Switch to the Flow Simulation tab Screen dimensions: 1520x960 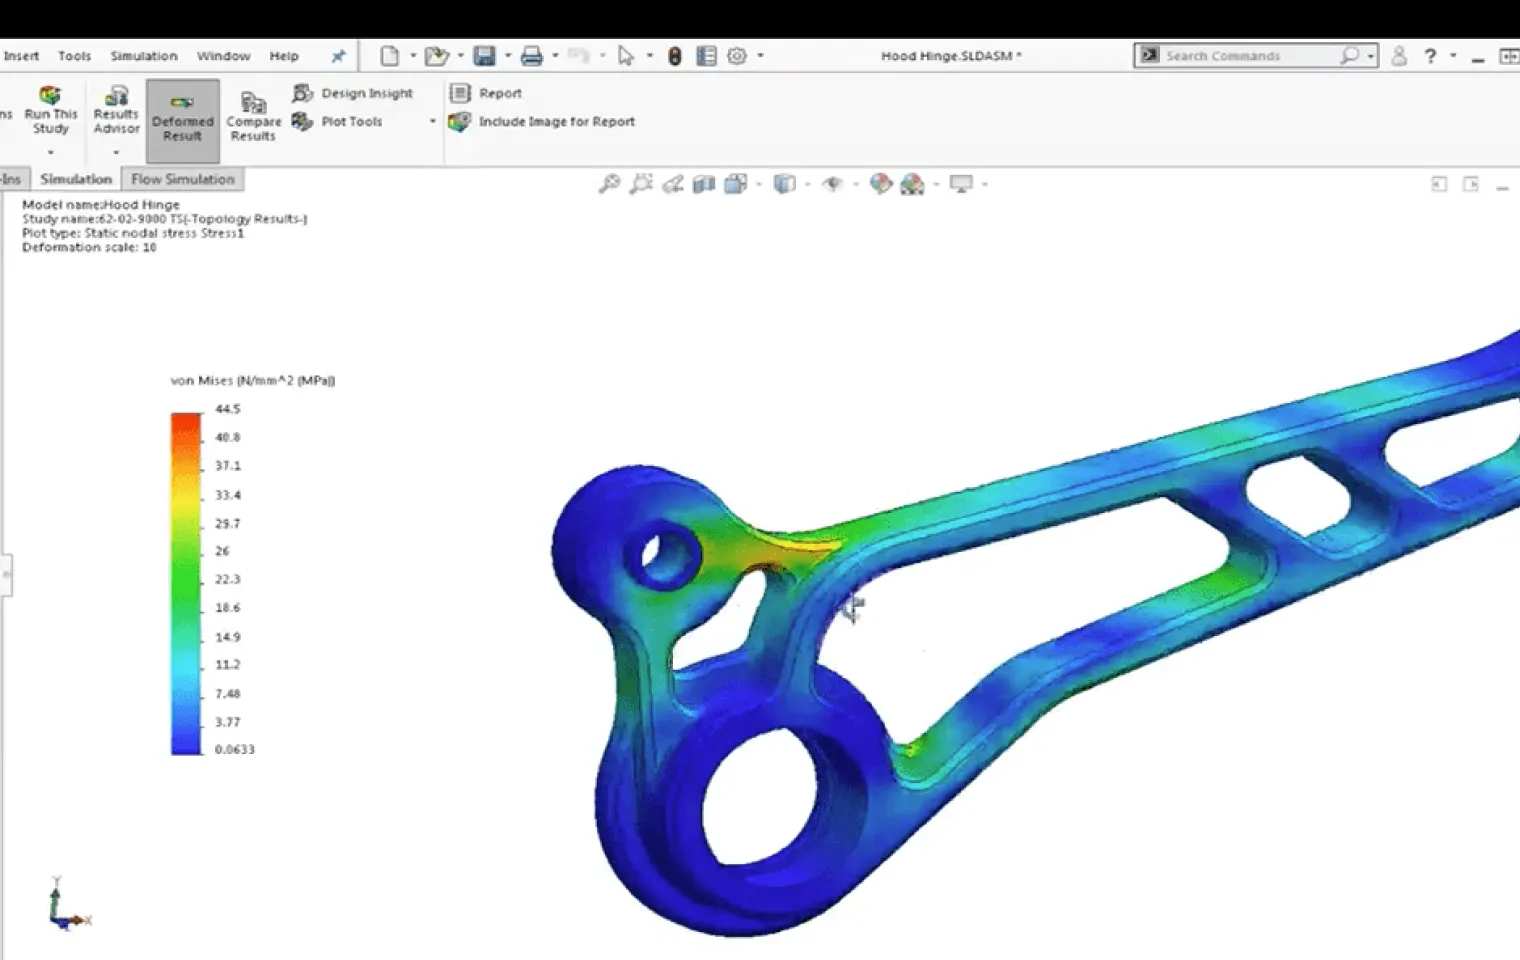(183, 179)
